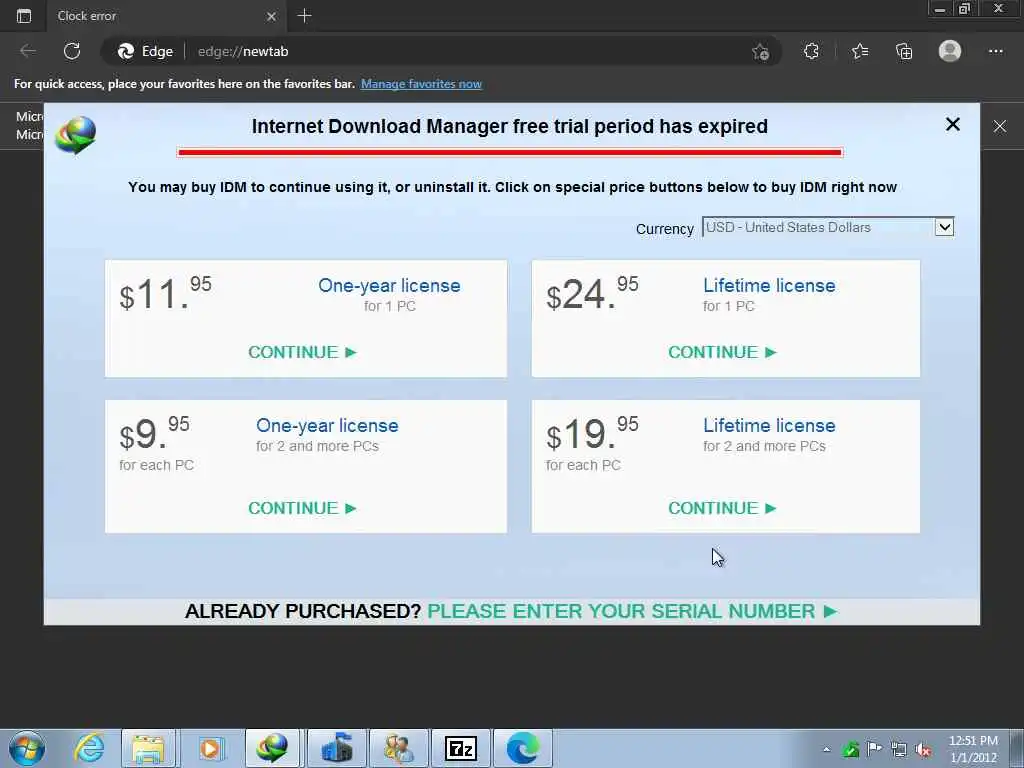Click the Show desktop strip

point(1017,748)
